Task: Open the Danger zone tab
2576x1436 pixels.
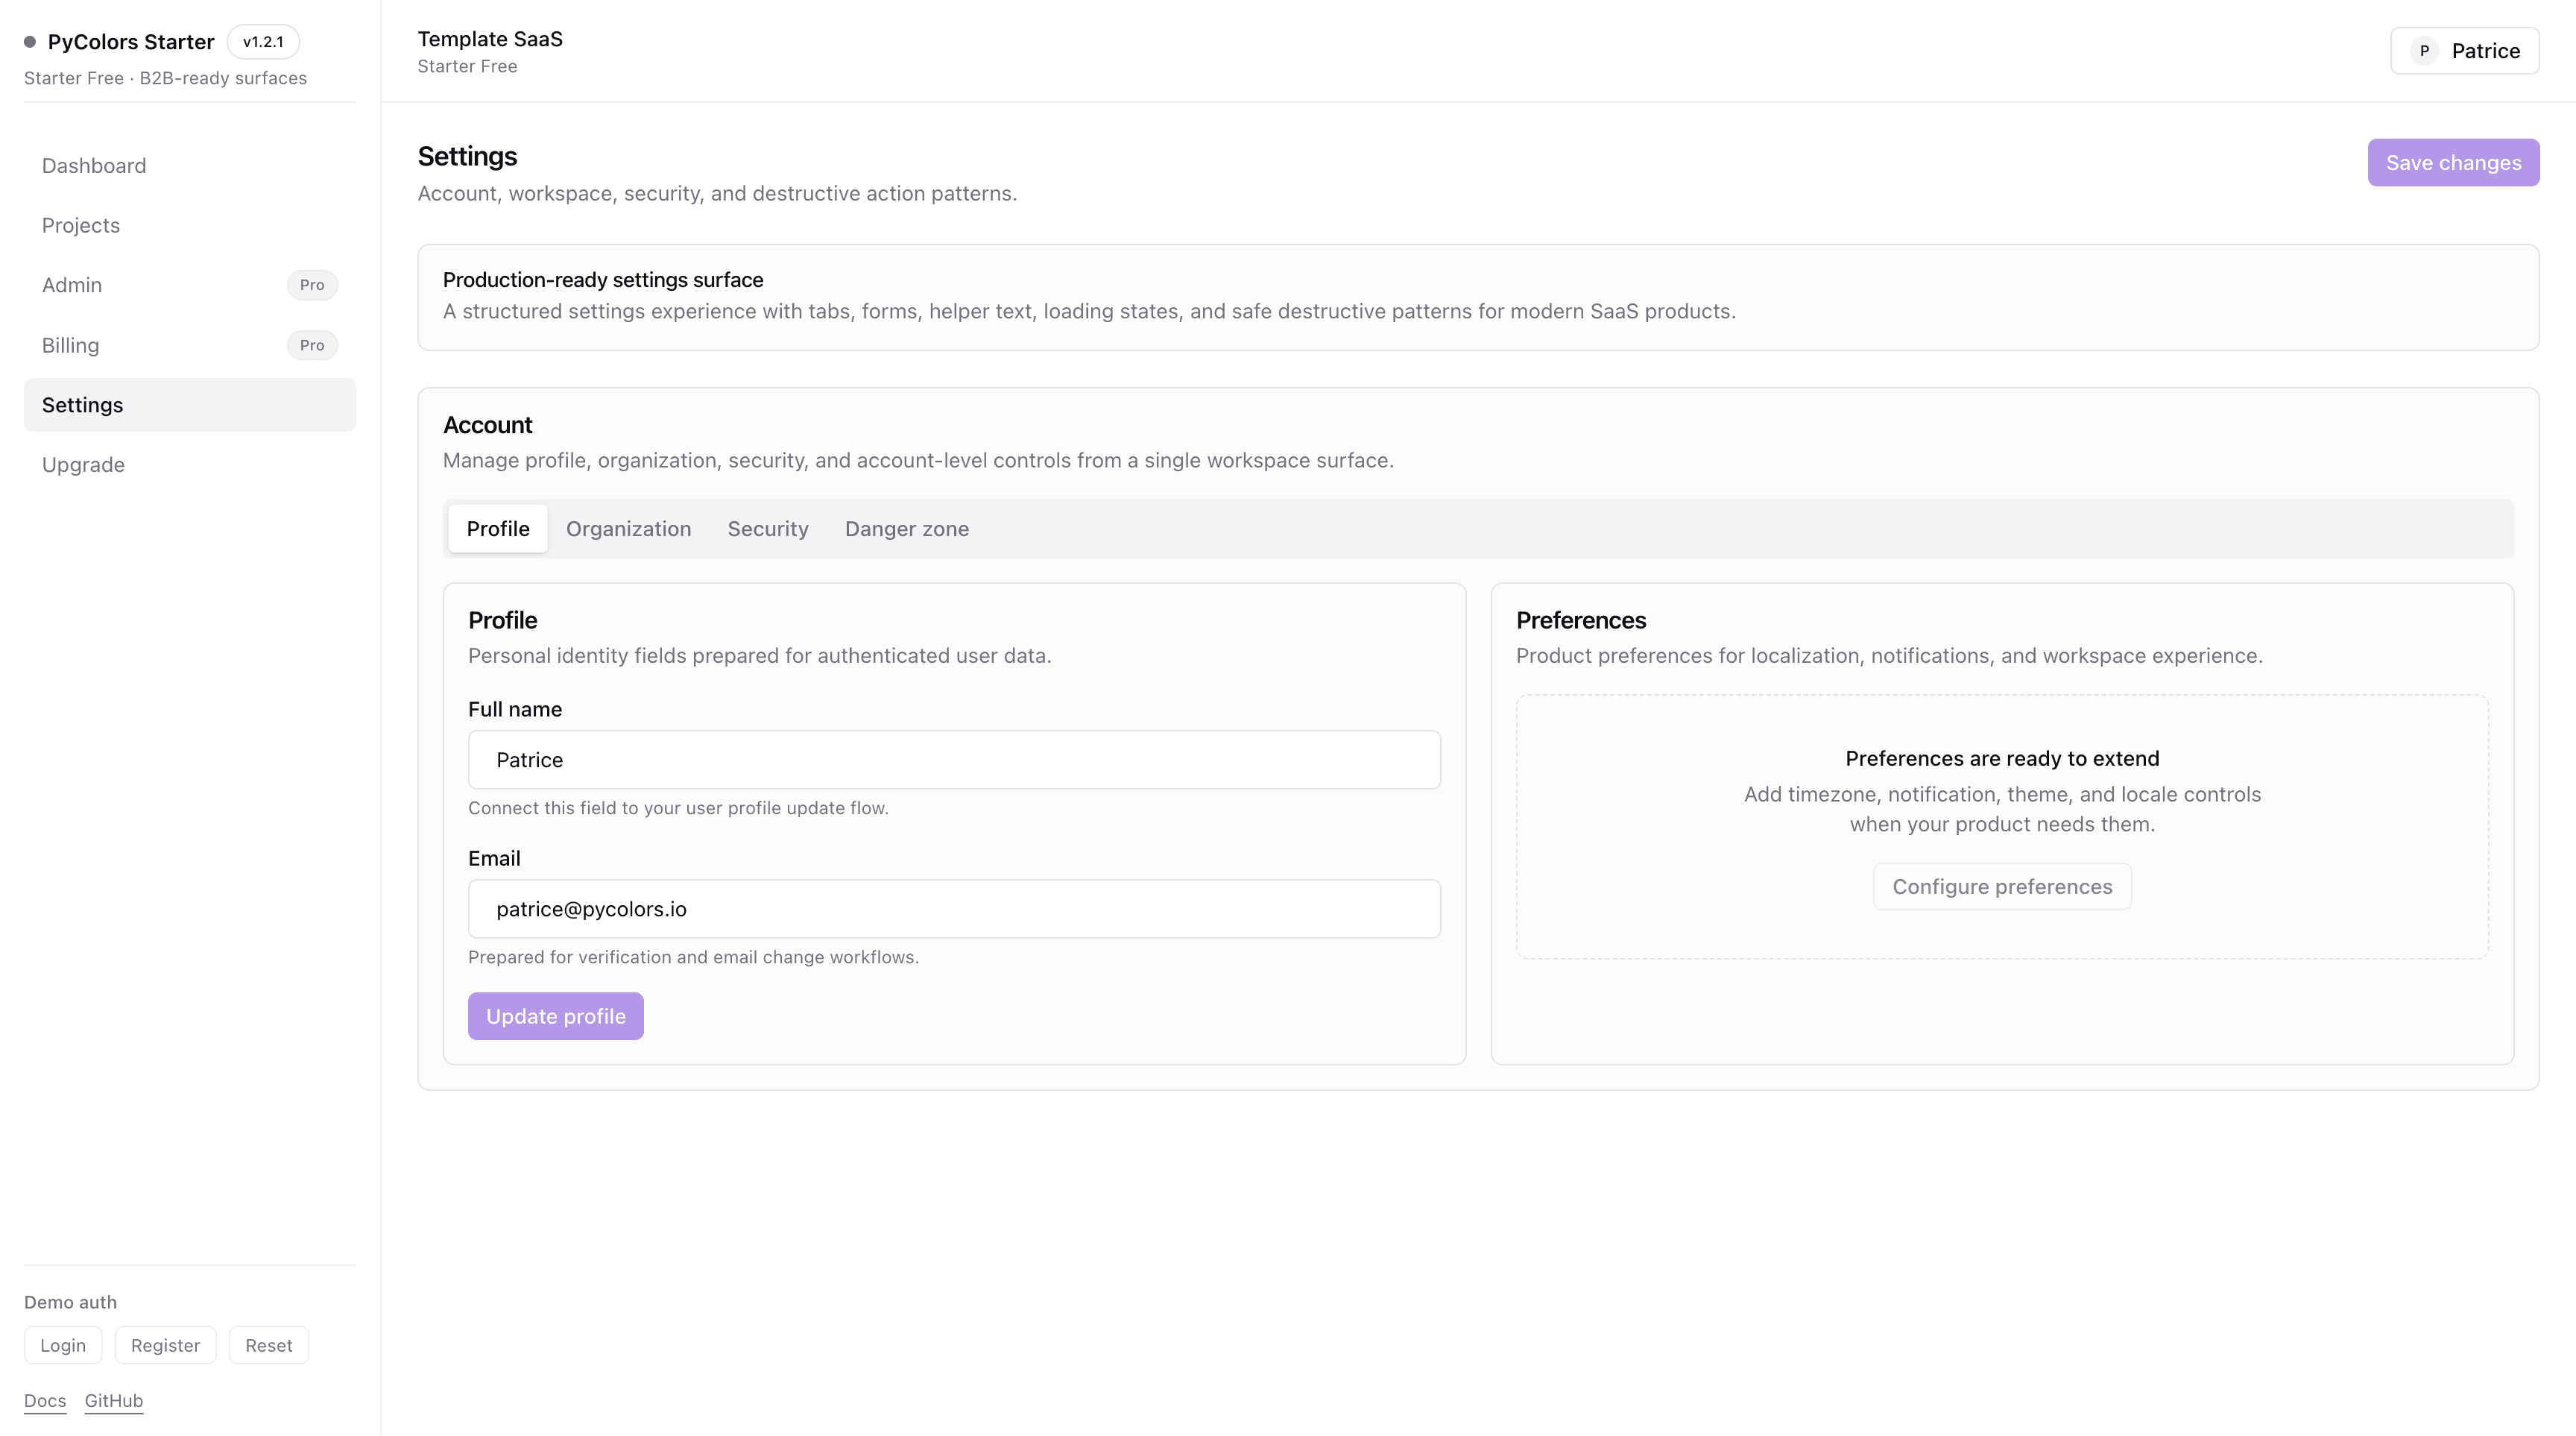Action: click(x=907, y=529)
